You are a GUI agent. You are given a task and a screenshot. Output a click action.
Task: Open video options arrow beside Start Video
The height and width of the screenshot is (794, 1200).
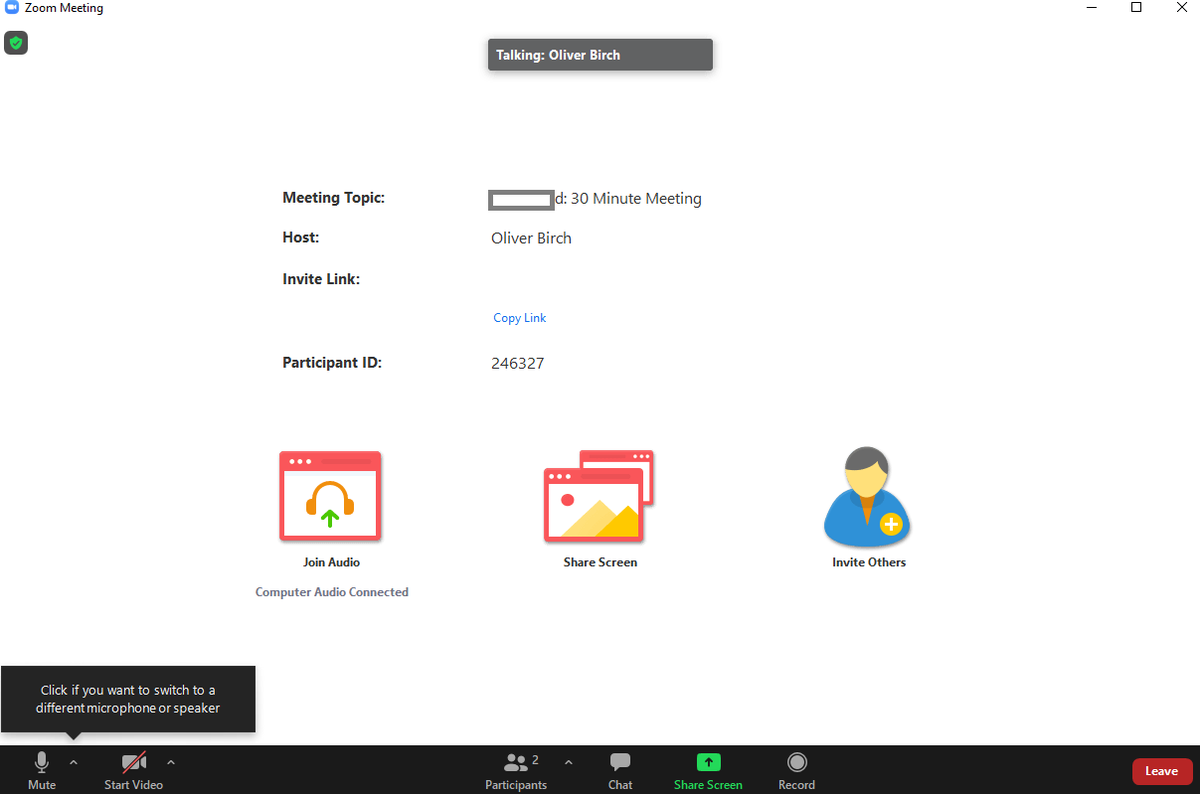tap(171, 762)
